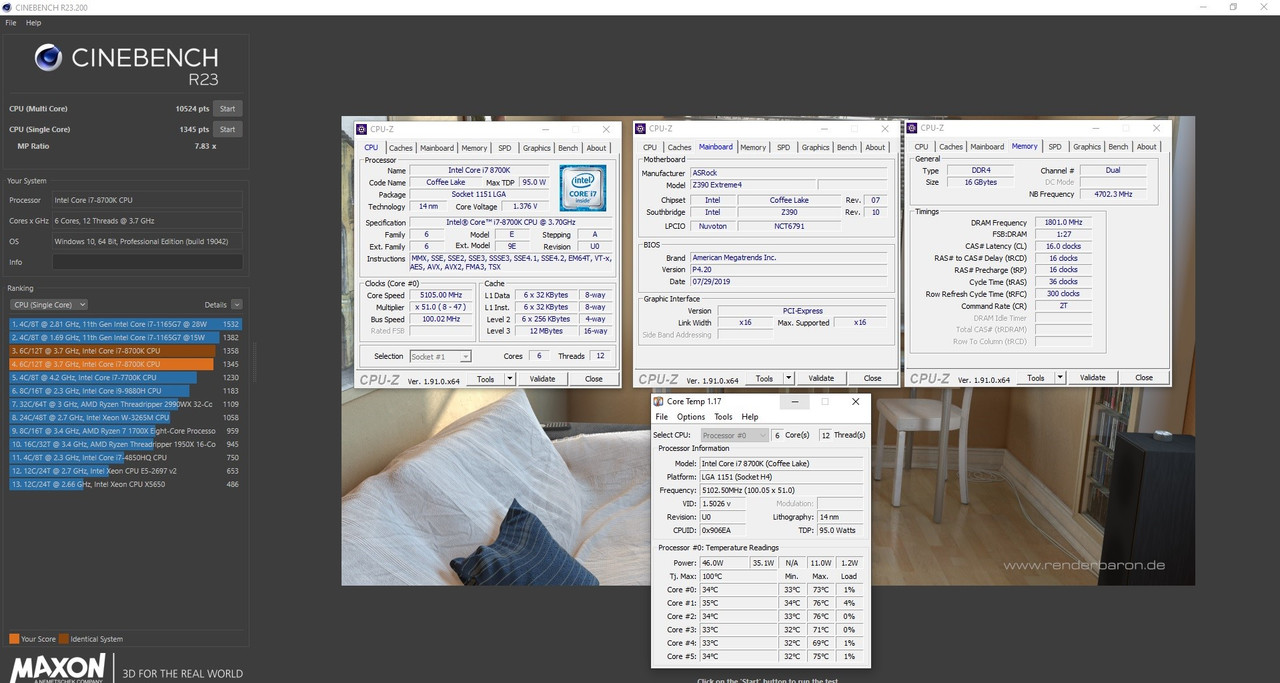1280x683 pixels.
Task: Switch to CPU tab in Mainboard CPU-Z window
Action: (650, 148)
